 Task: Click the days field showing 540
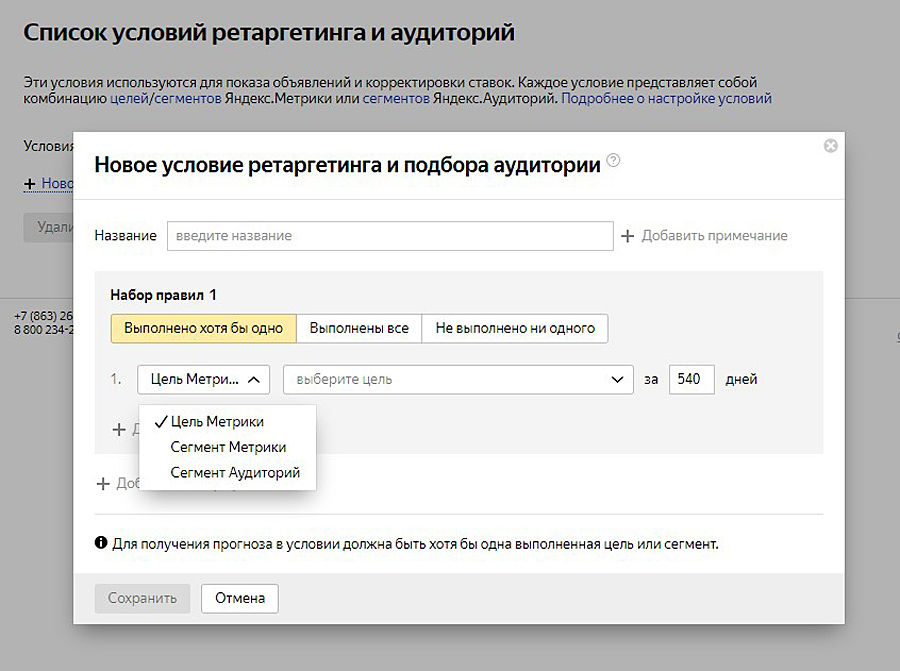click(x=691, y=380)
